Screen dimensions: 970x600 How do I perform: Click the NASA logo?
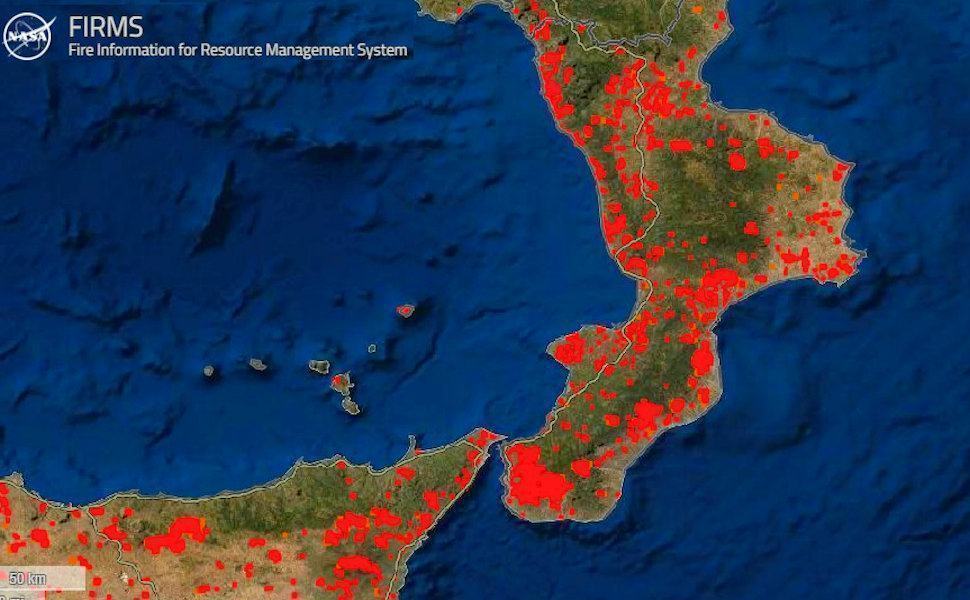click(27, 37)
